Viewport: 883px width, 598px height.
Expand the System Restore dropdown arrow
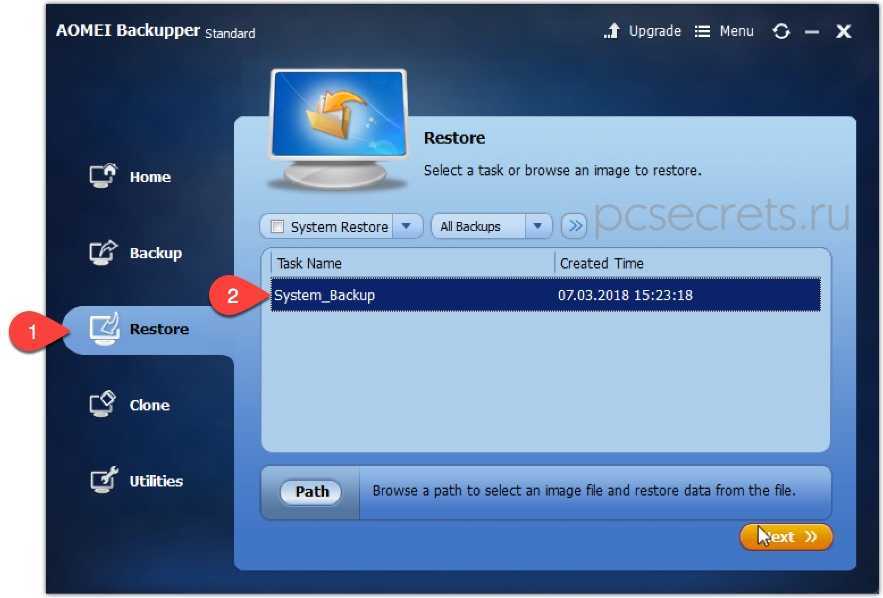tap(407, 226)
